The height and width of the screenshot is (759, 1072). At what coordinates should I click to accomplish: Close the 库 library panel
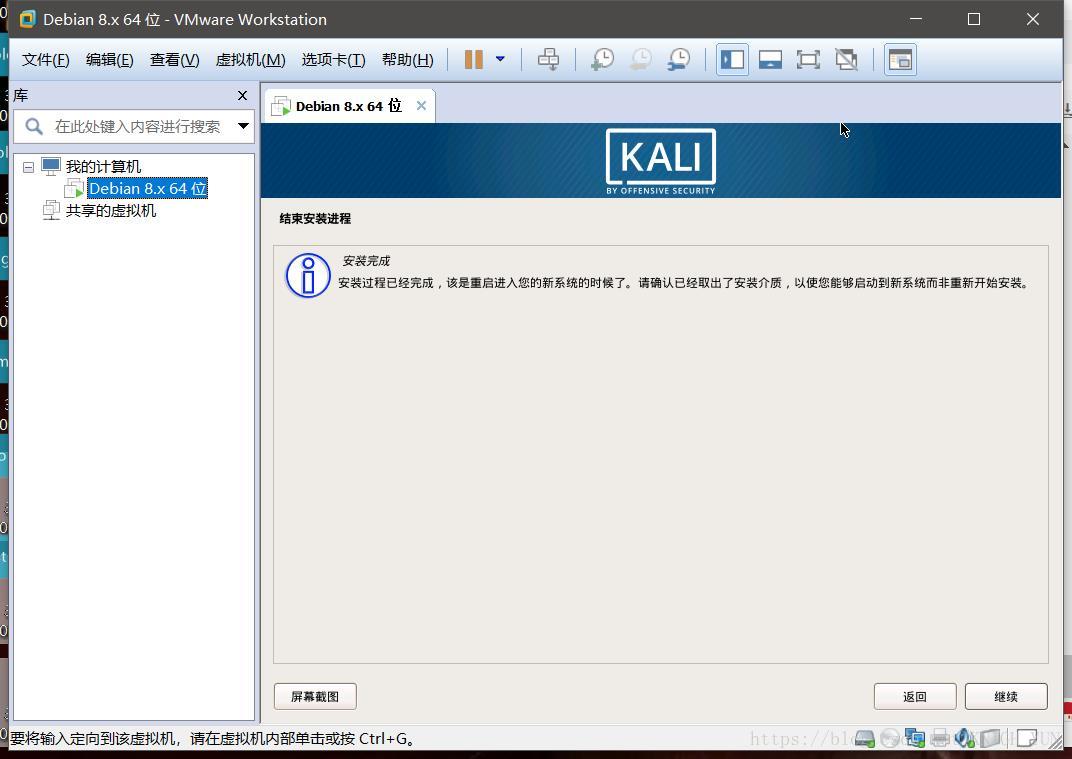click(x=242, y=96)
